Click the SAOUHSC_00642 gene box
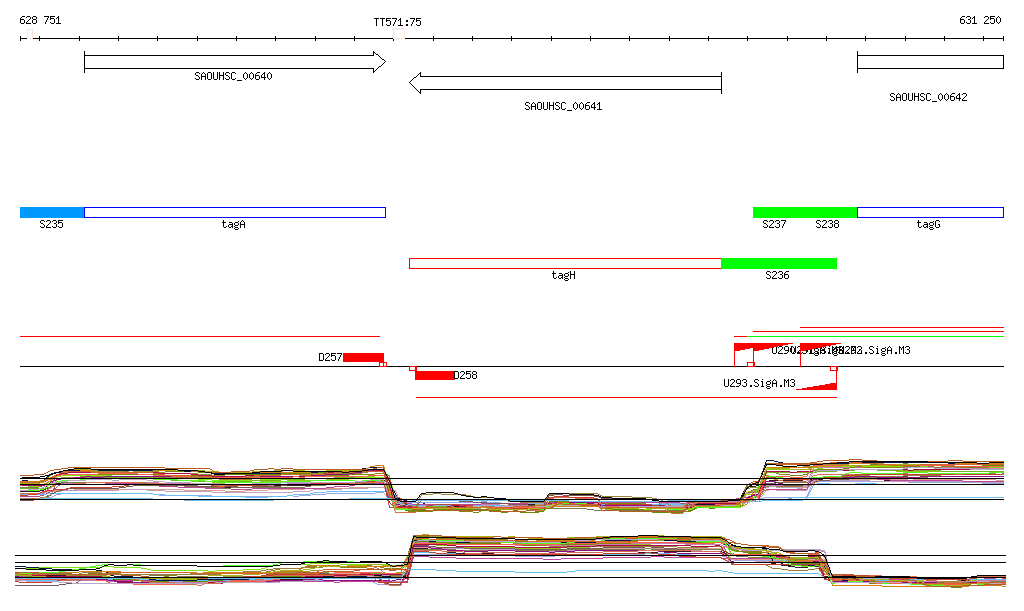This screenshot has width=1024, height=611. pyautogui.click(x=929, y=62)
